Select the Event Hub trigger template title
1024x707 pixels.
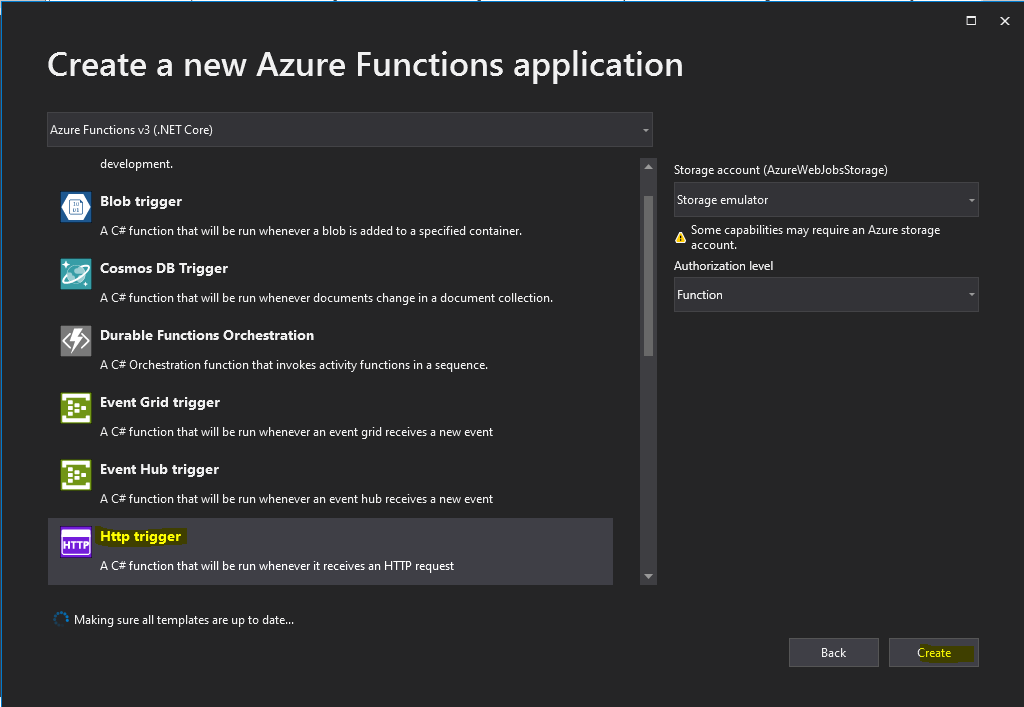point(159,469)
